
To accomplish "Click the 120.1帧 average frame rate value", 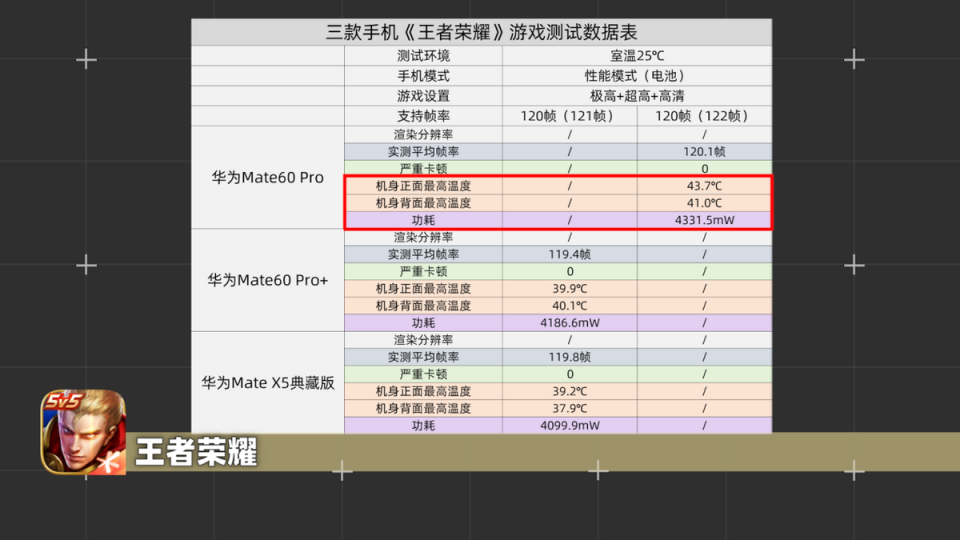I will 704,152.
